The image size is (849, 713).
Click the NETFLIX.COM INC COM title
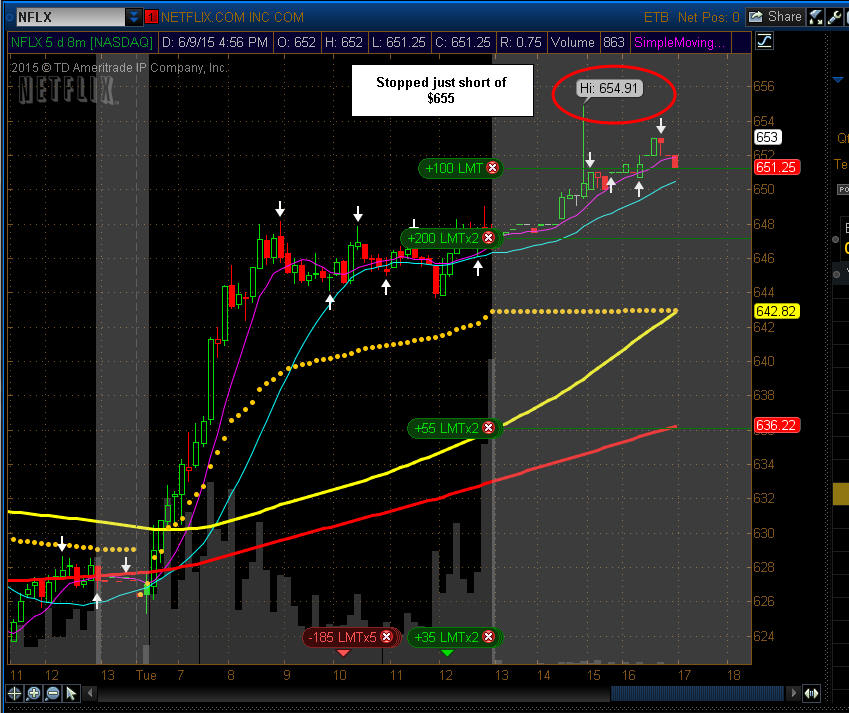coord(232,17)
